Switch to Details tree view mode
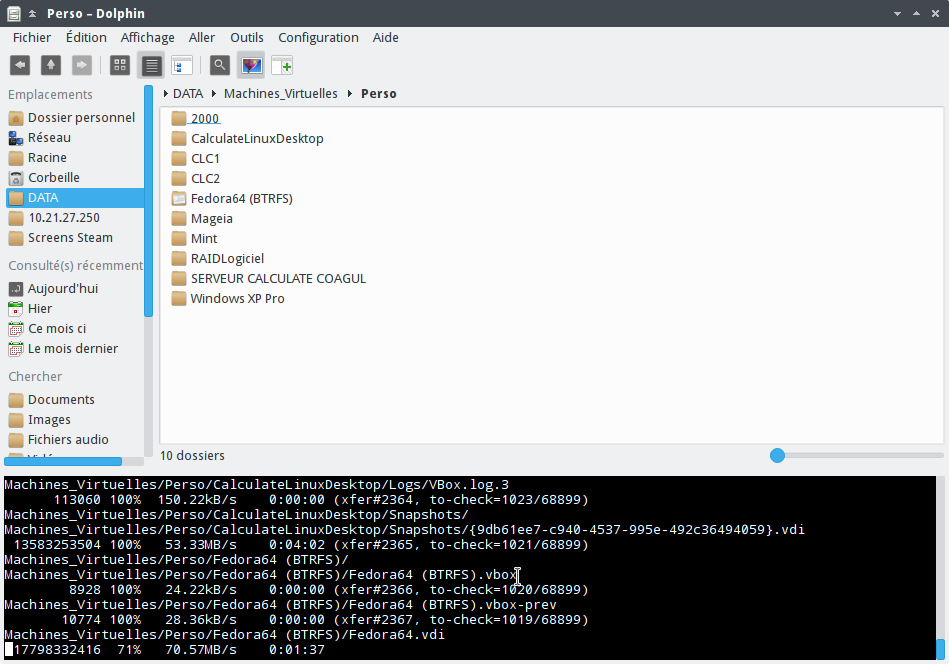 (182, 65)
